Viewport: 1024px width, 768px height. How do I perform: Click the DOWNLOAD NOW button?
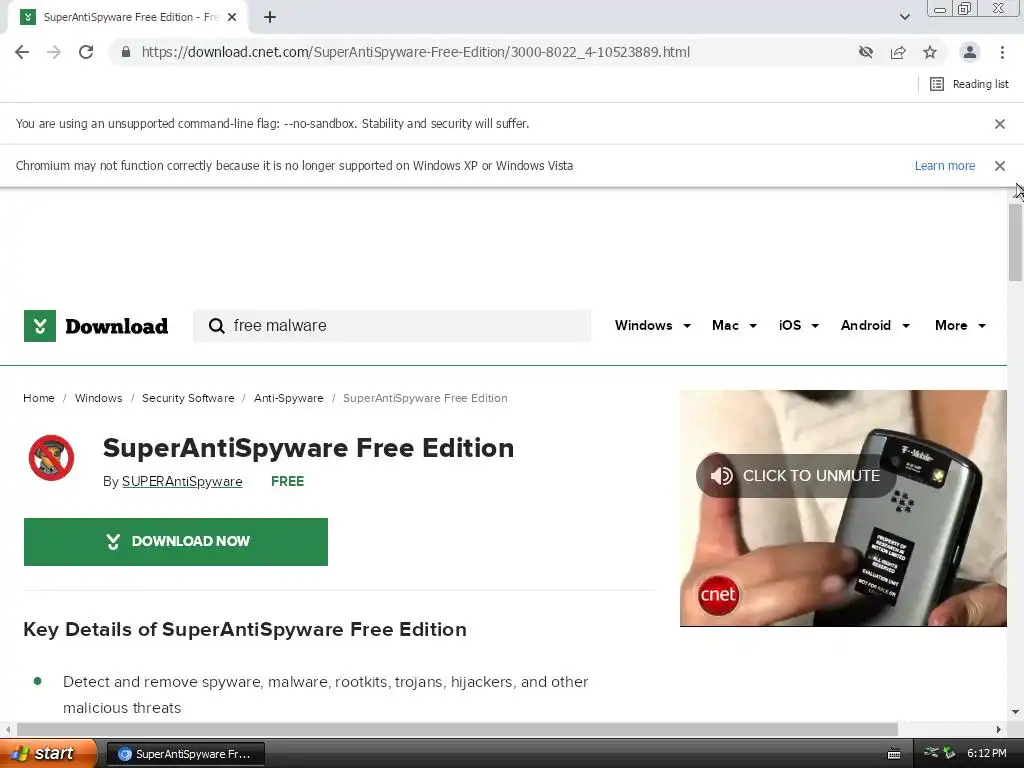coord(176,542)
